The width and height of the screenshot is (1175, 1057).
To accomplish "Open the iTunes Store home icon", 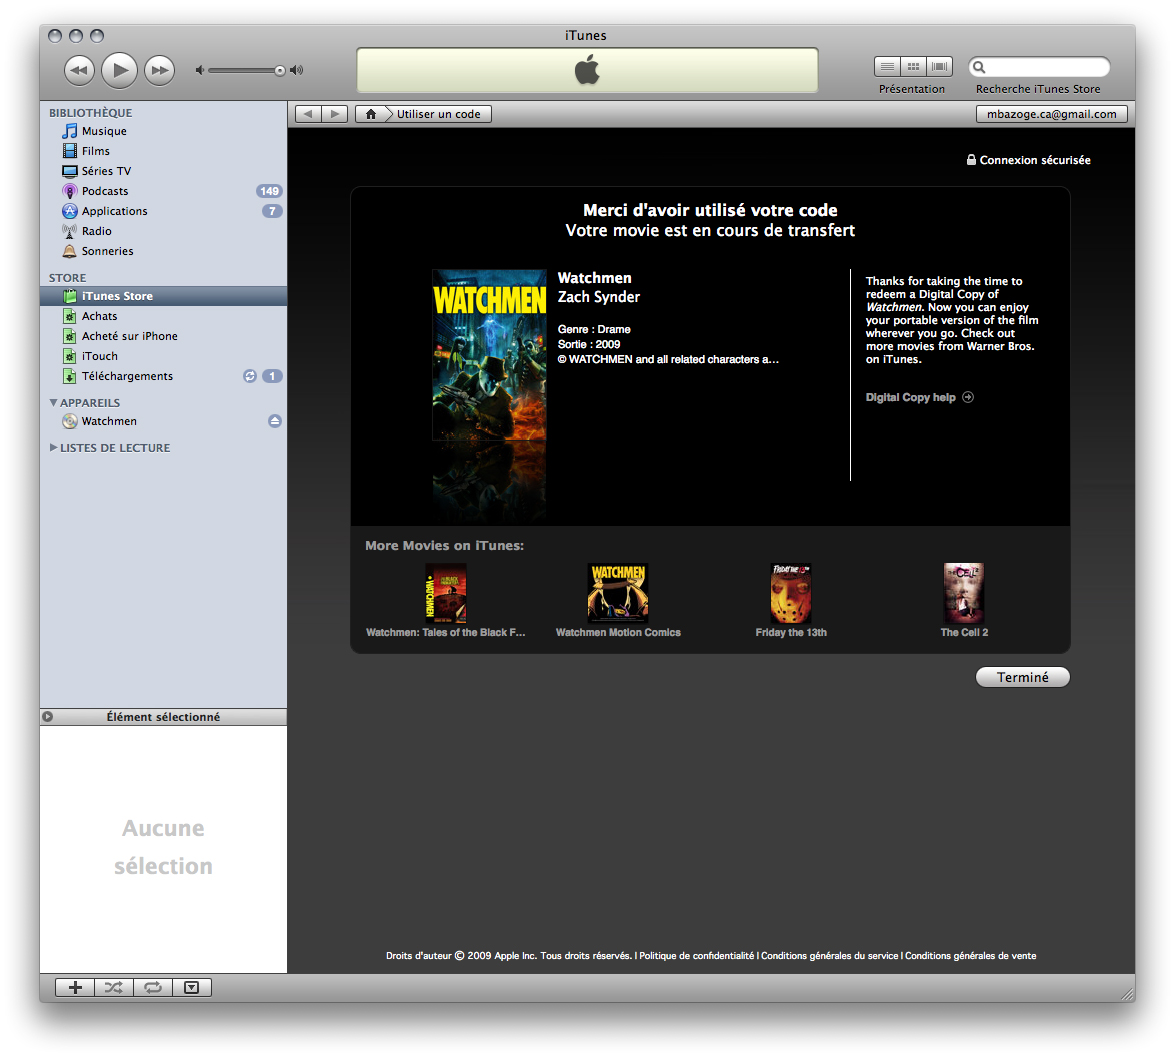I will pos(370,114).
